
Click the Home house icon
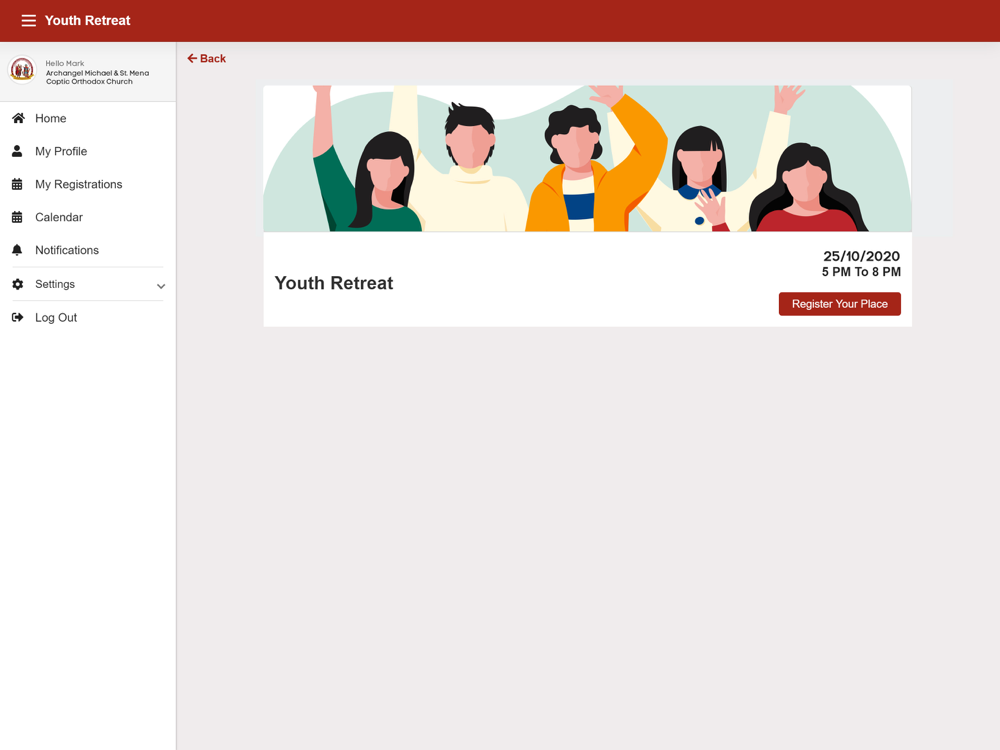[18, 118]
